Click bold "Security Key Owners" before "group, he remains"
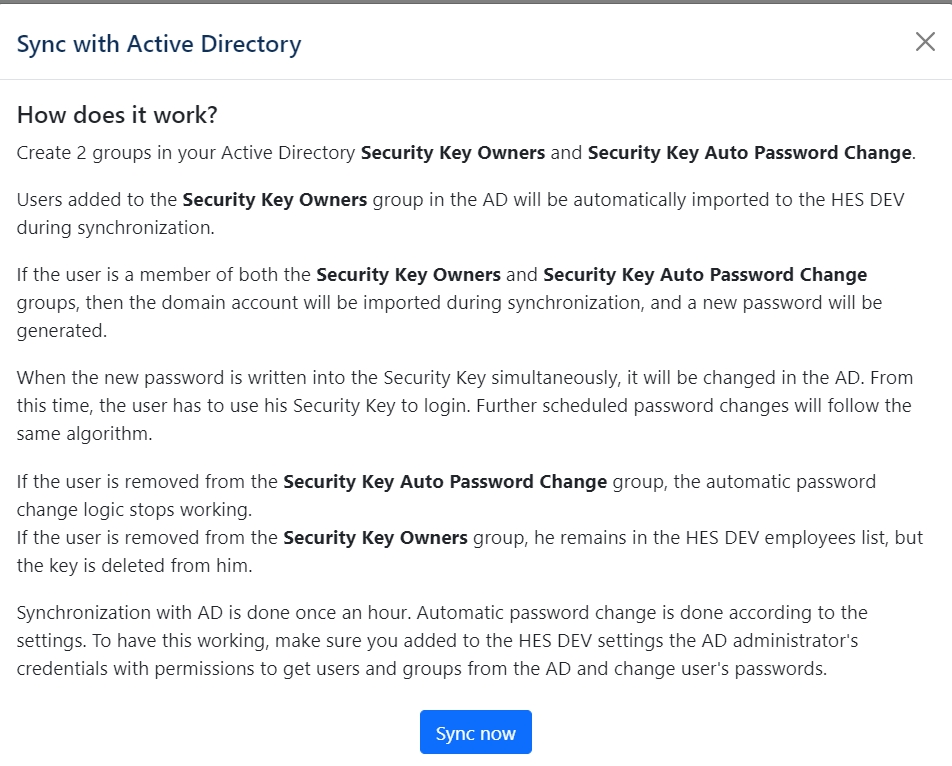The width and height of the screenshot is (952, 766). (x=375, y=537)
